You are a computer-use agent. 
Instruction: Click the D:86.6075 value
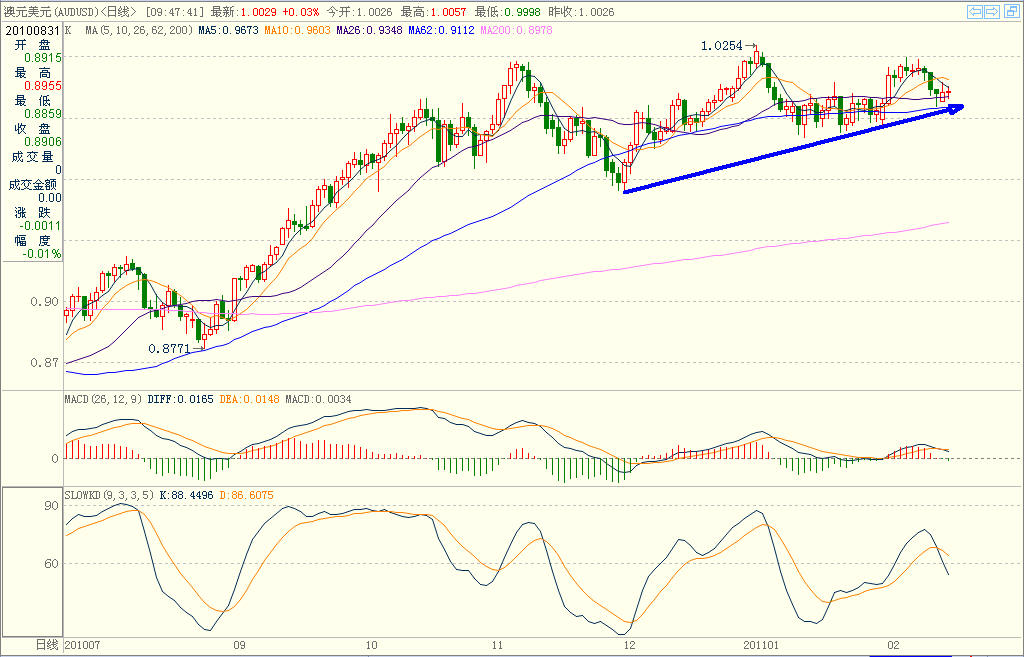tap(246, 496)
